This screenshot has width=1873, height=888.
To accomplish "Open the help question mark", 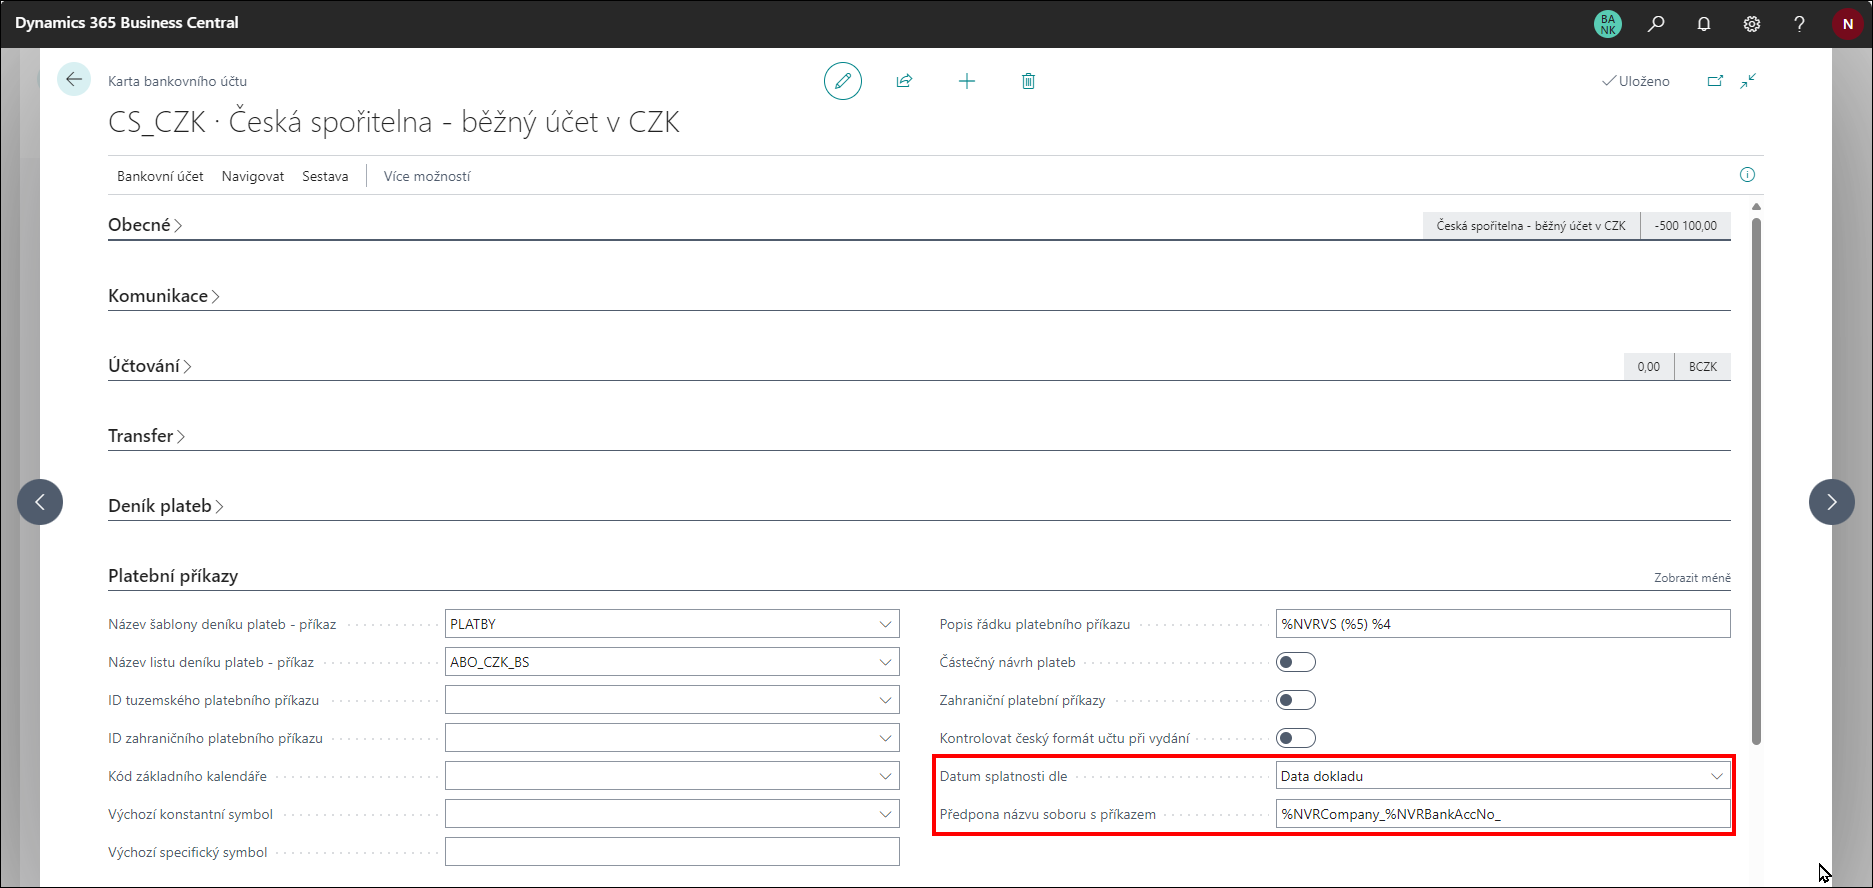I will [x=1799, y=23].
